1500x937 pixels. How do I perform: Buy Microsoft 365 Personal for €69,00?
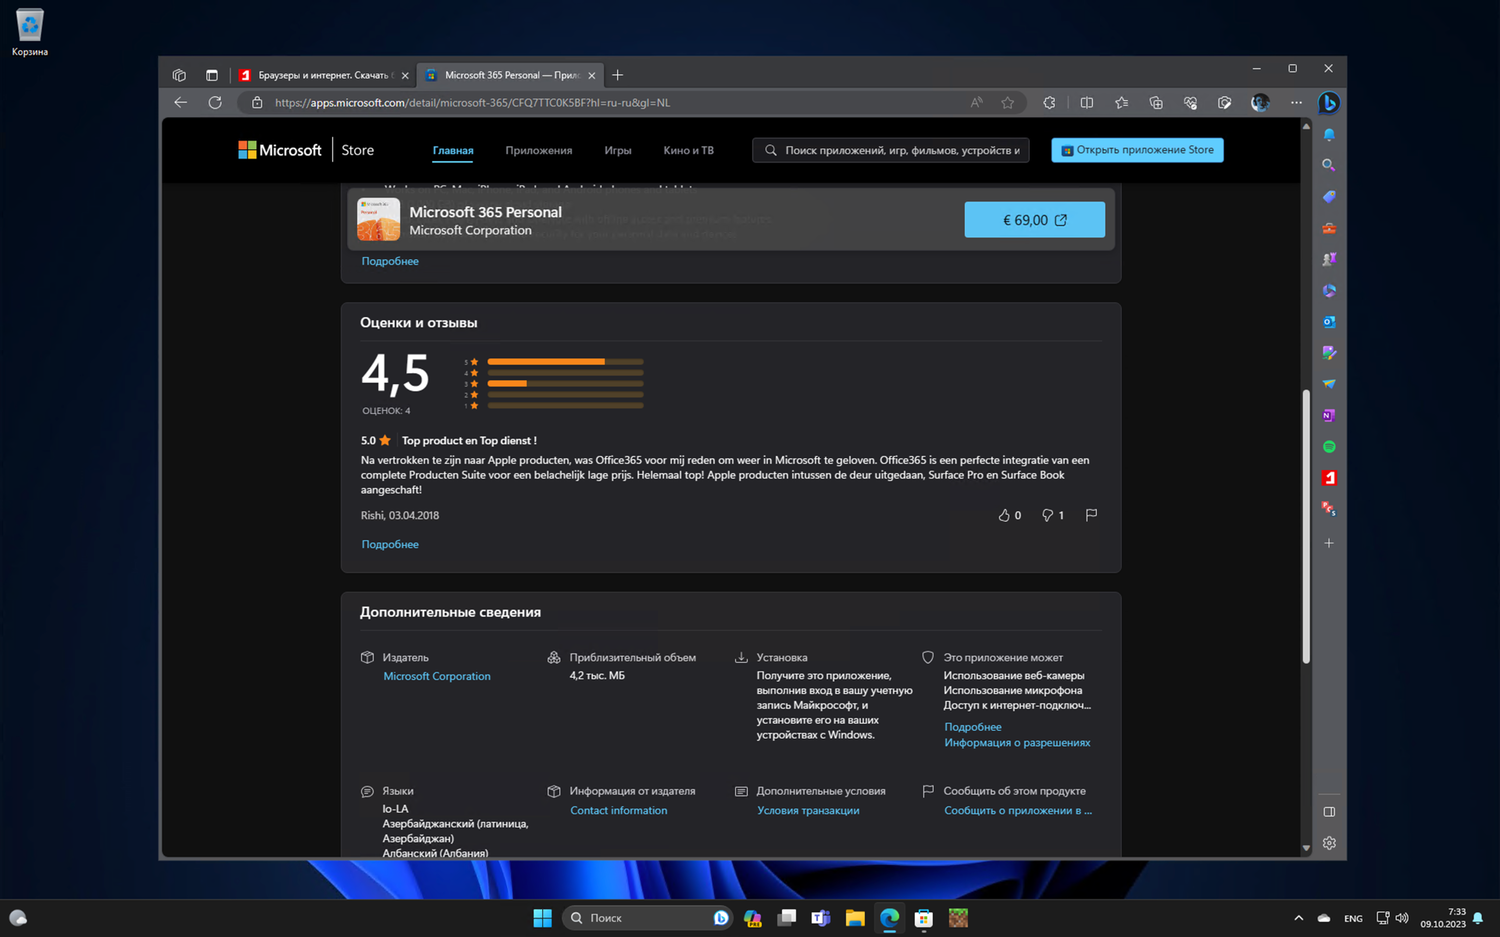1035,220
